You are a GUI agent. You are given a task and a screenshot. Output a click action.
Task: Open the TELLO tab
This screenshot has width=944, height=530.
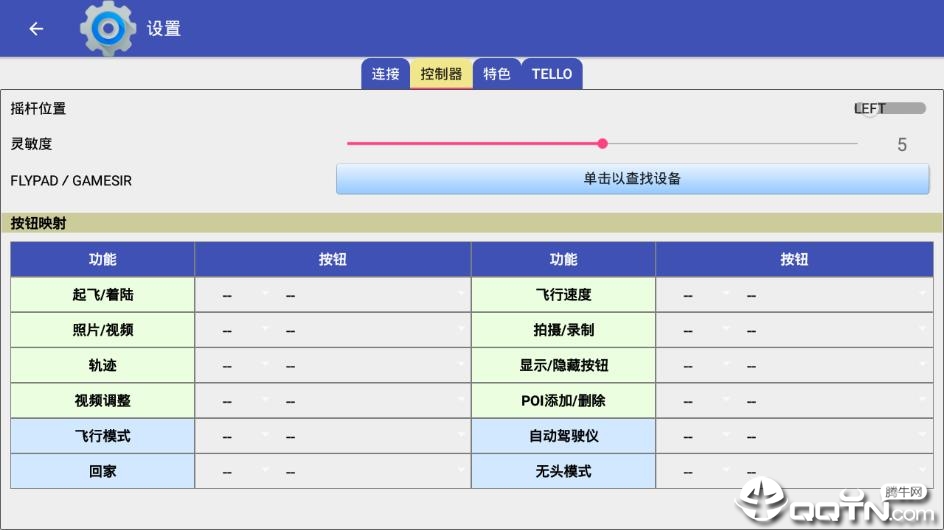[x=552, y=74]
